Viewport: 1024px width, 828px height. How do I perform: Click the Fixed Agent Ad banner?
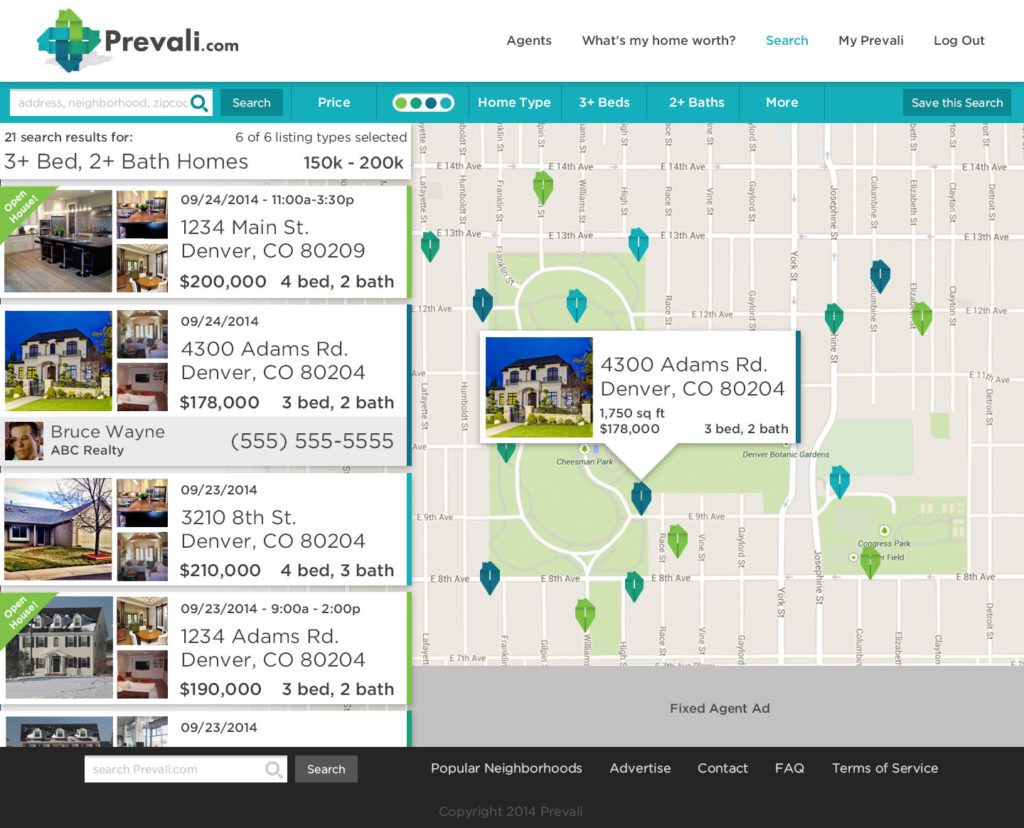(718, 708)
